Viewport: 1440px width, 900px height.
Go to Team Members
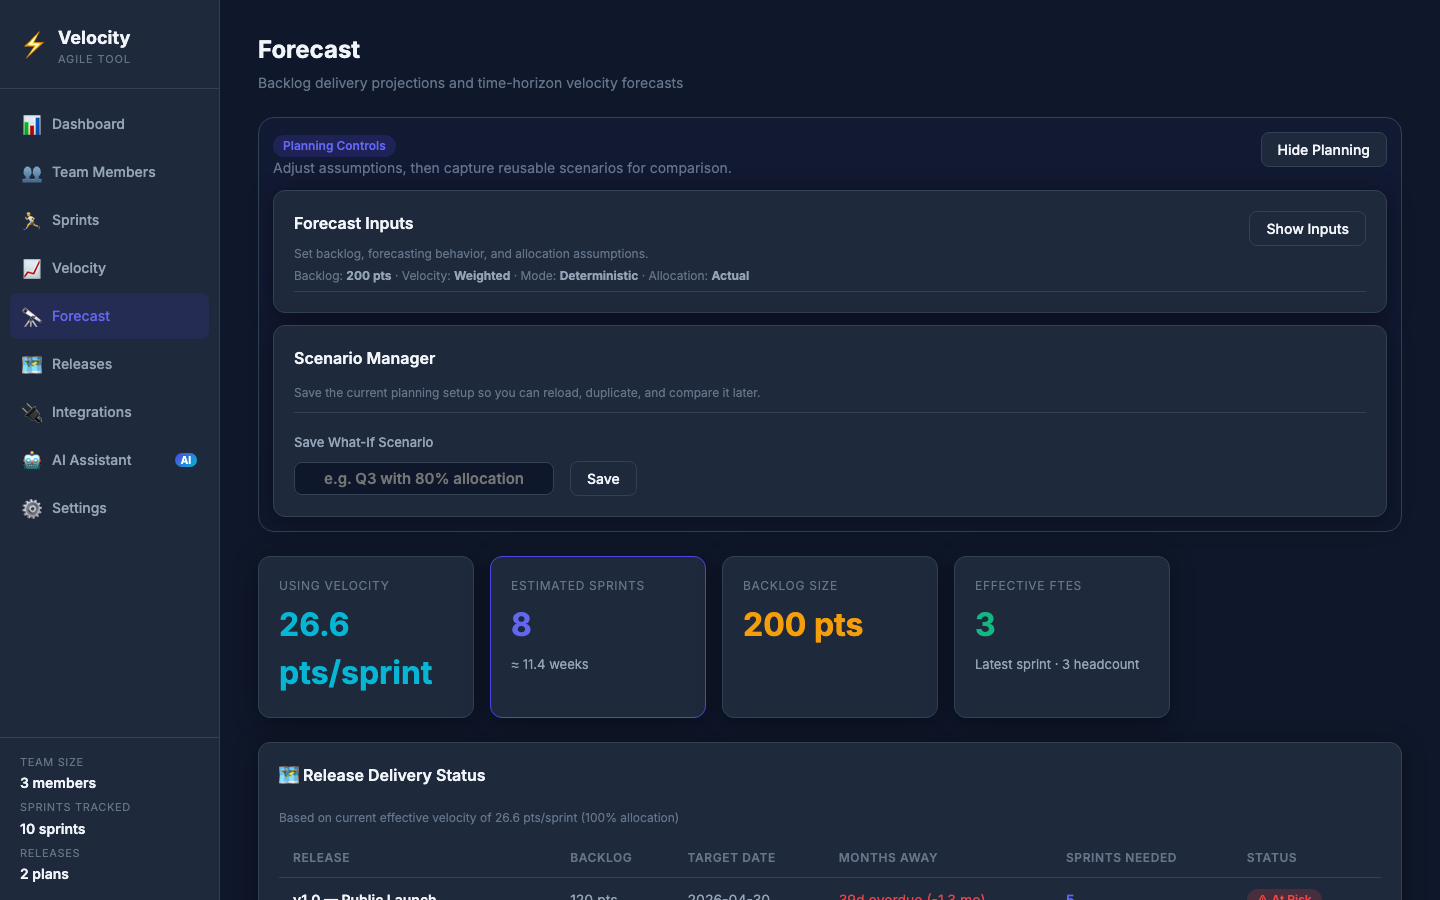(110, 172)
